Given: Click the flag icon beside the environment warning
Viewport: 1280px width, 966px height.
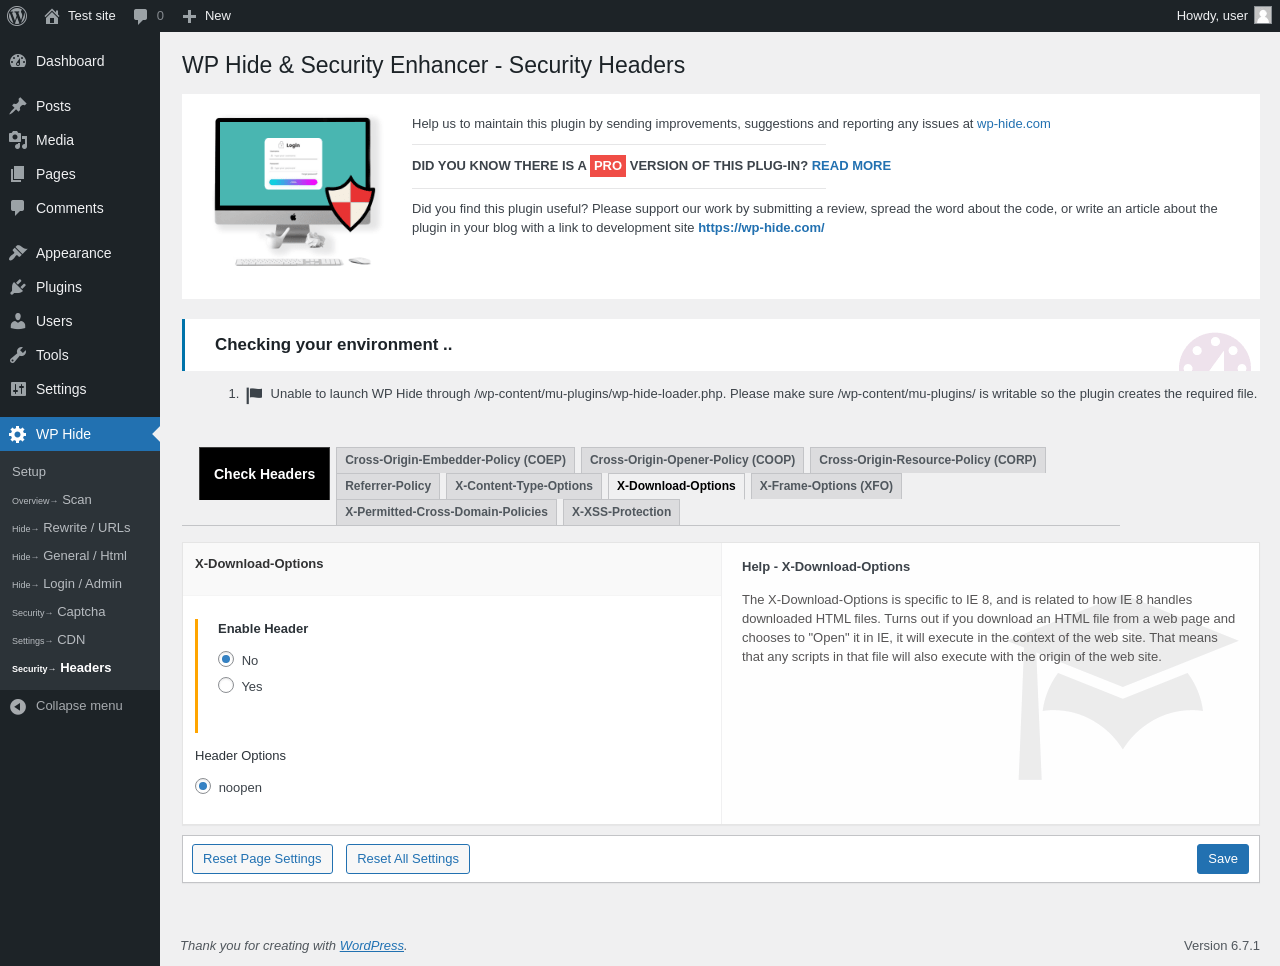Looking at the screenshot, I should pos(254,395).
